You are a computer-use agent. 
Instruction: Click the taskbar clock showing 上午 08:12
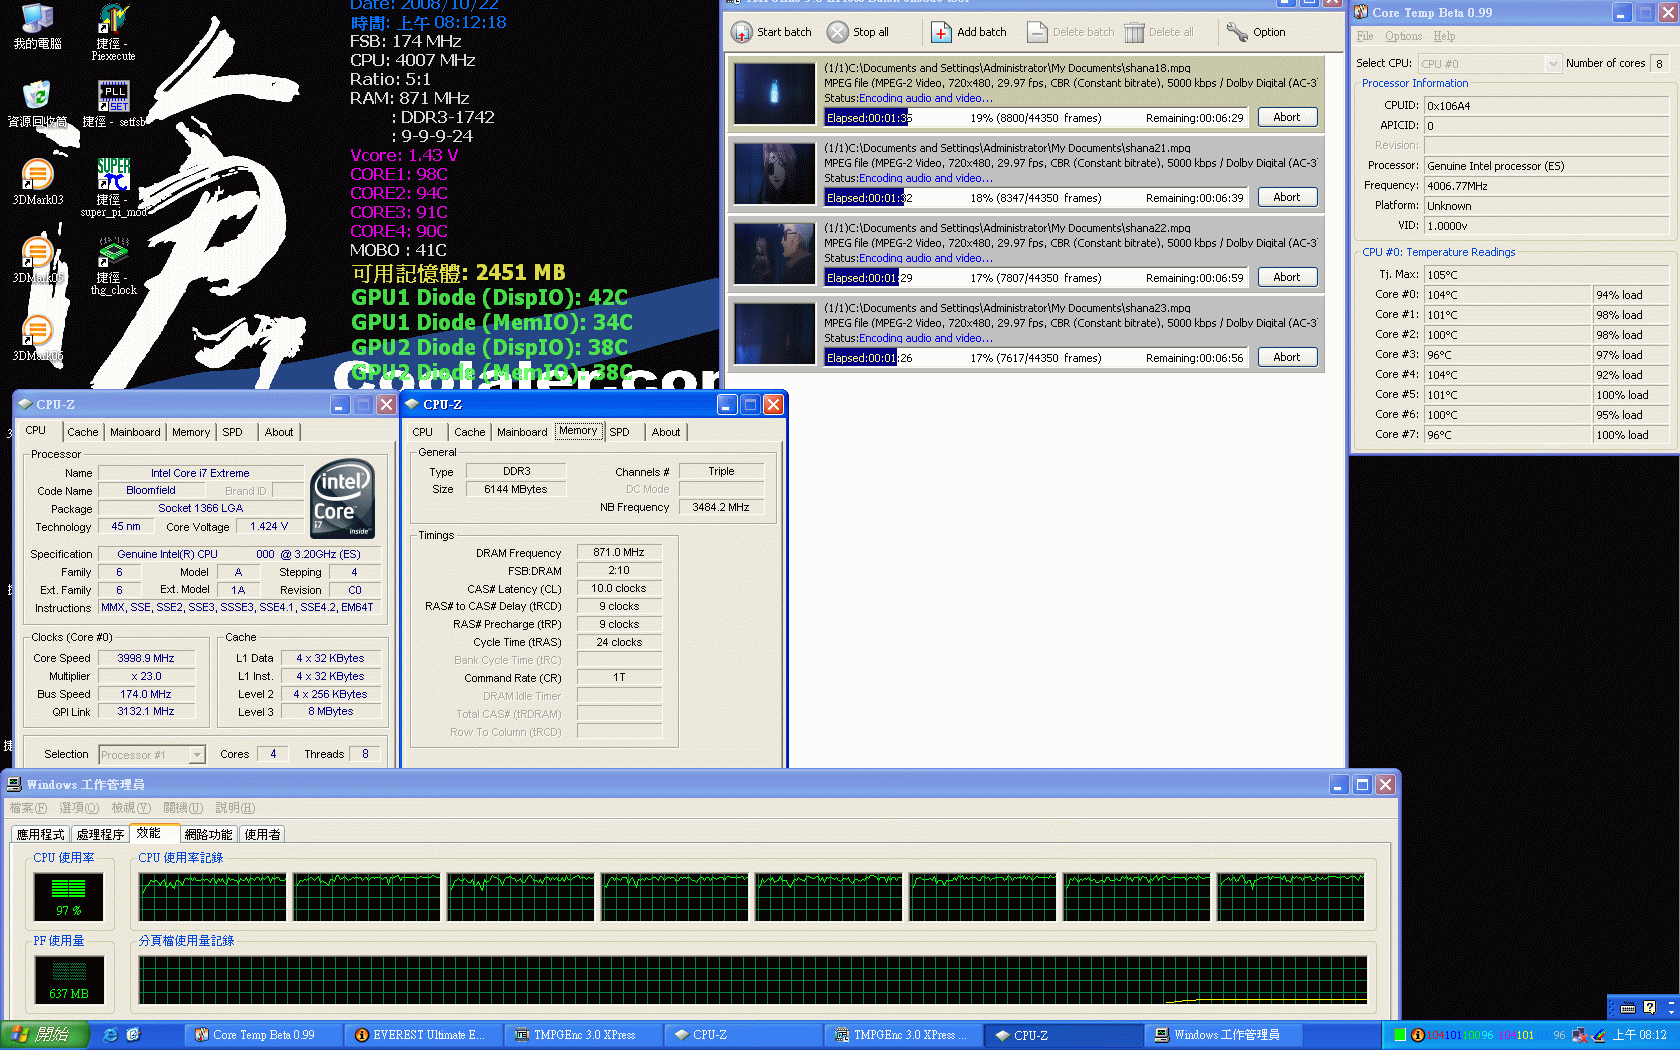coord(1639,1035)
